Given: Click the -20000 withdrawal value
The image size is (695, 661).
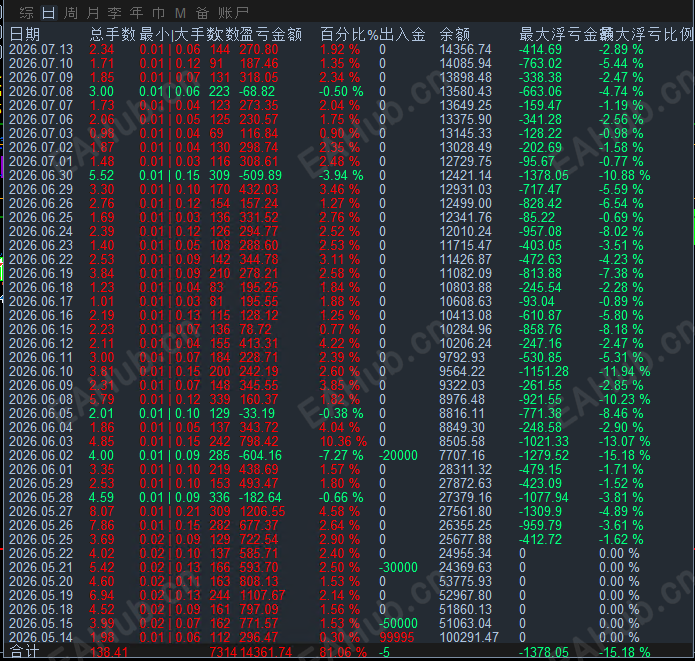Looking at the screenshot, I should click(x=398, y=455).
